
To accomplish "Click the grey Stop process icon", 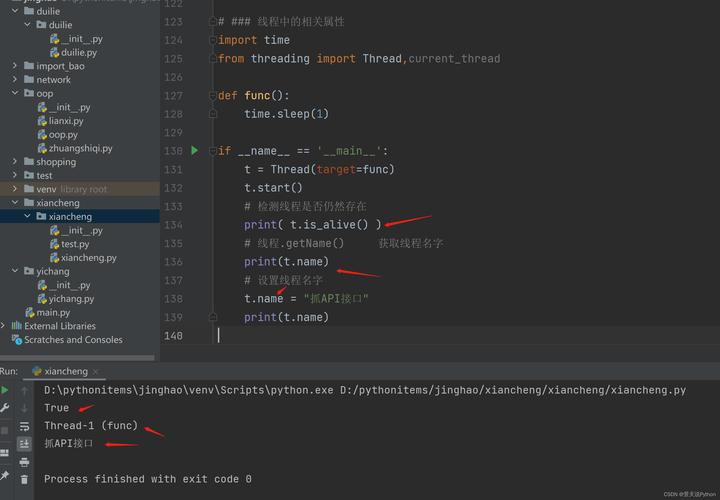I will 5,430.
